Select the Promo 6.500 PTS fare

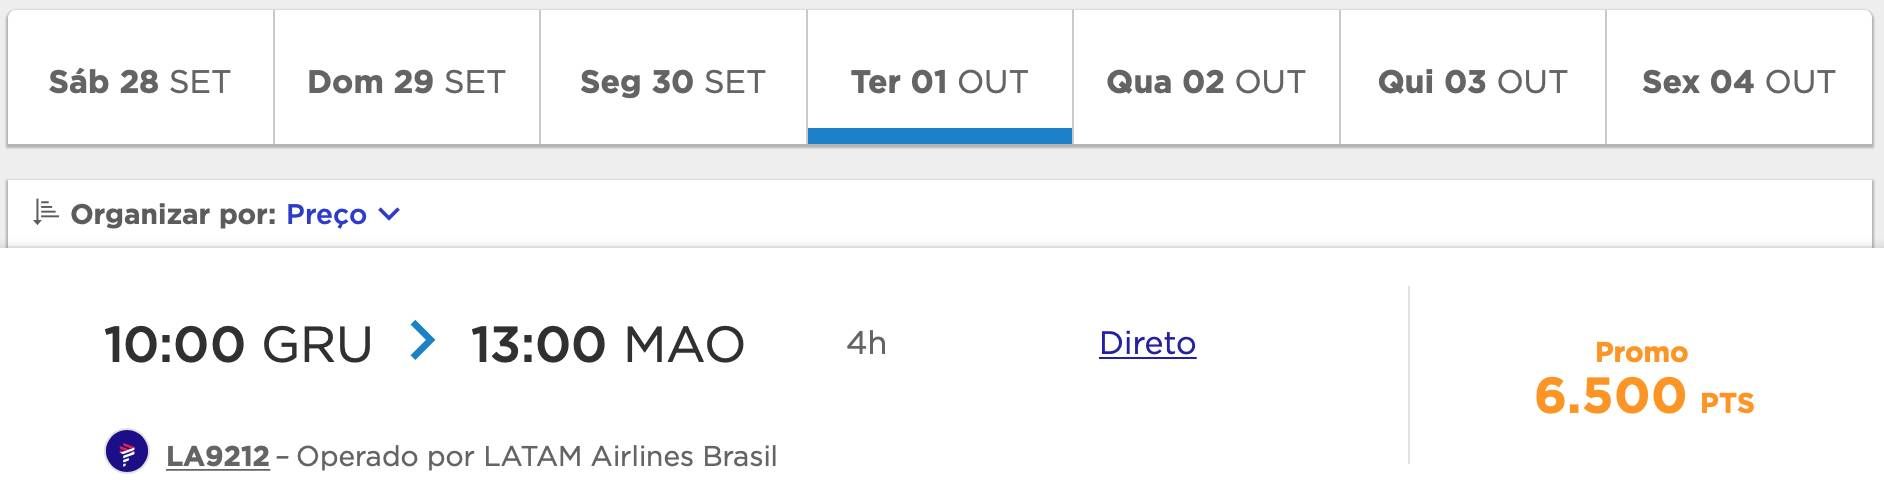[1643, 380]
